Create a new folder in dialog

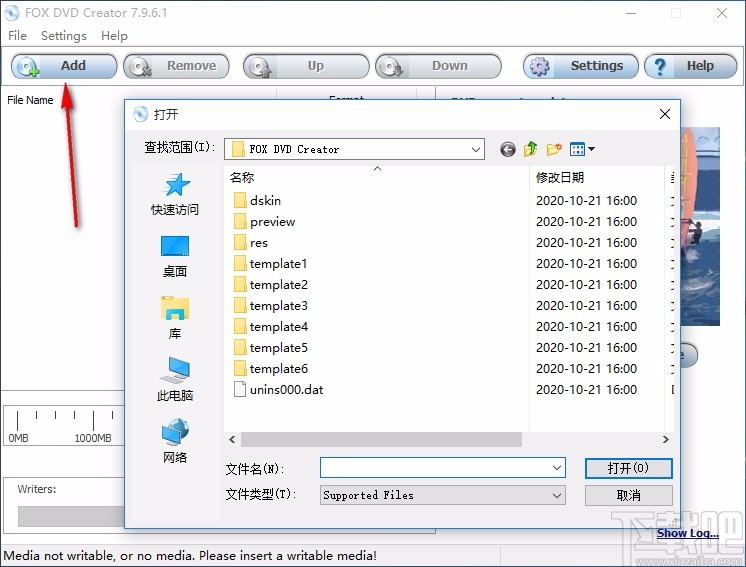[x=554, y=149]
